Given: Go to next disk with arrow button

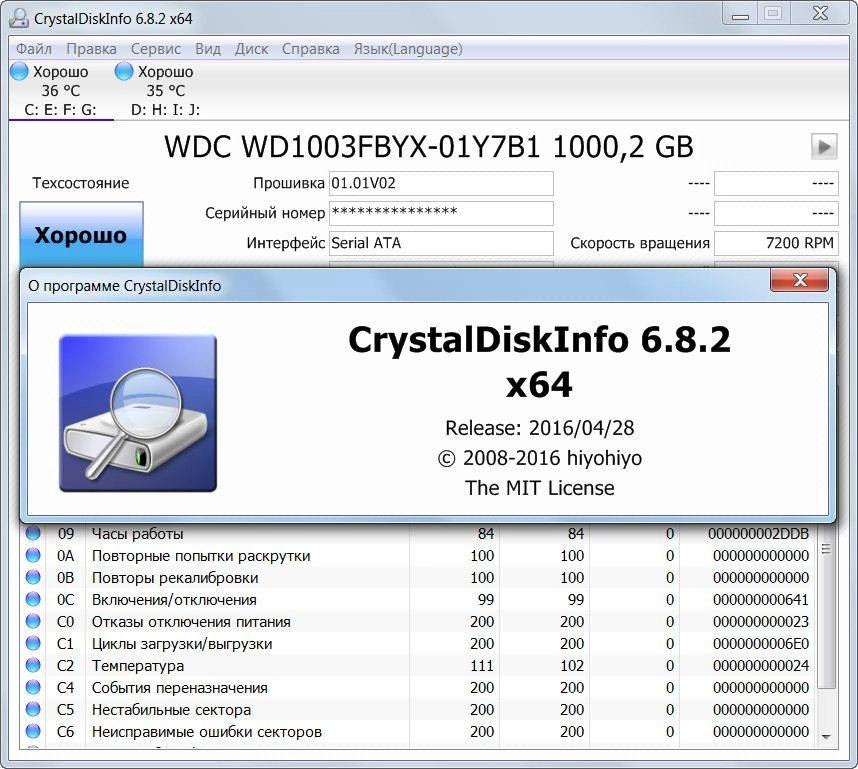Looking at the screenshot, I should tap(824, 146).
